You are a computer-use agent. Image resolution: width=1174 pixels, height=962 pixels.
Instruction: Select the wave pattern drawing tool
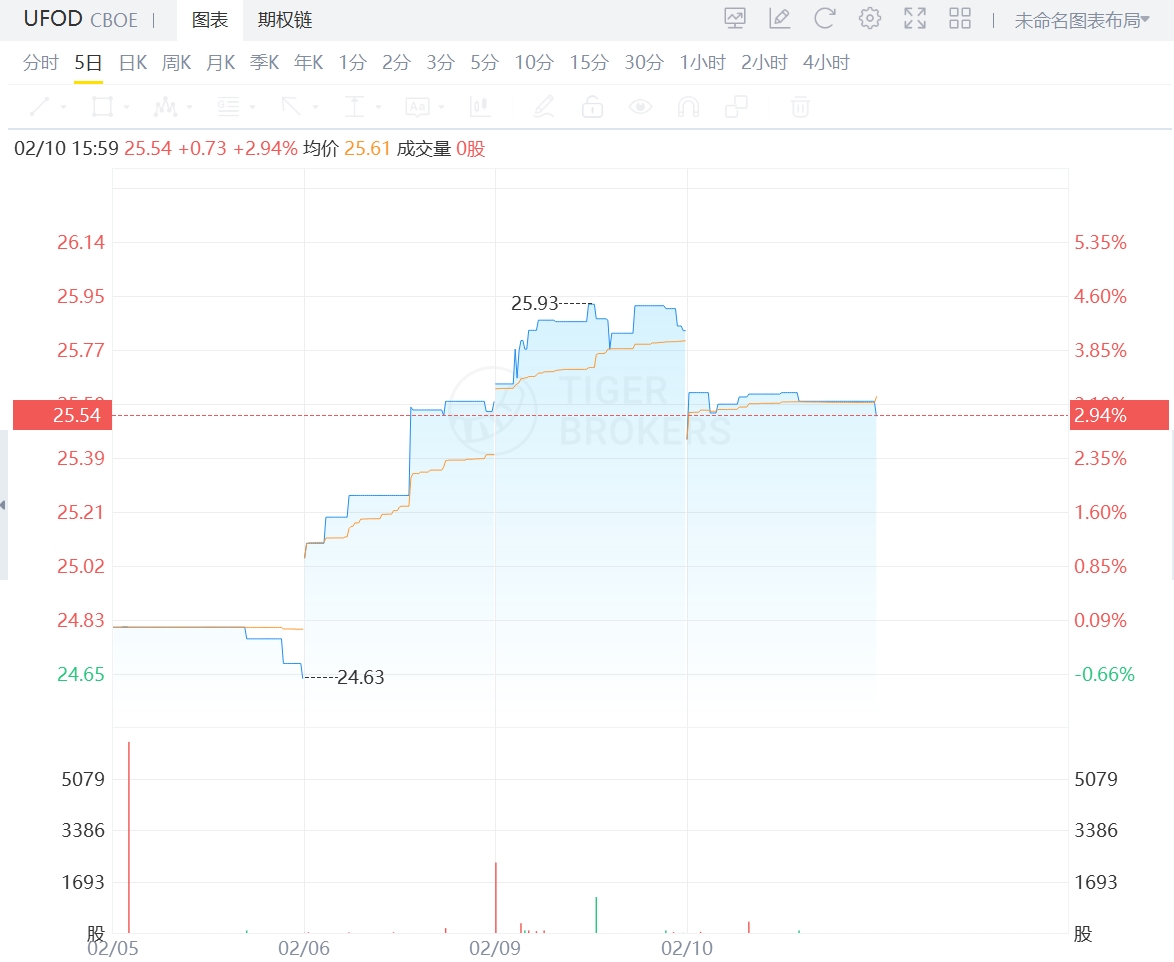click(x=165, y=107)
